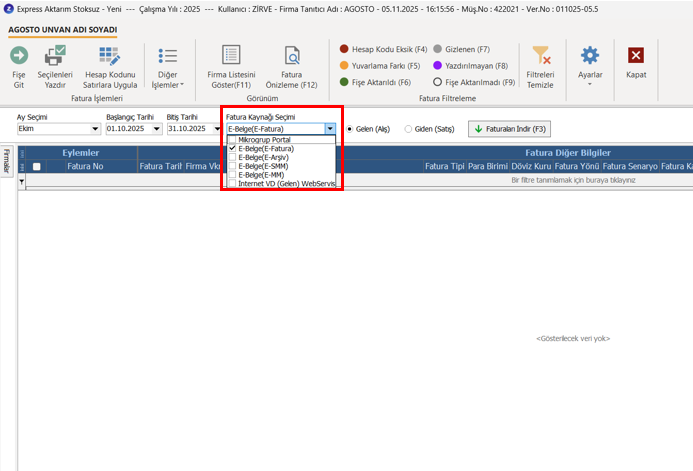Sort by Fatura Tarihi column header
The width and height of the screenshot is (693, 471).
(x=161, y=167)
